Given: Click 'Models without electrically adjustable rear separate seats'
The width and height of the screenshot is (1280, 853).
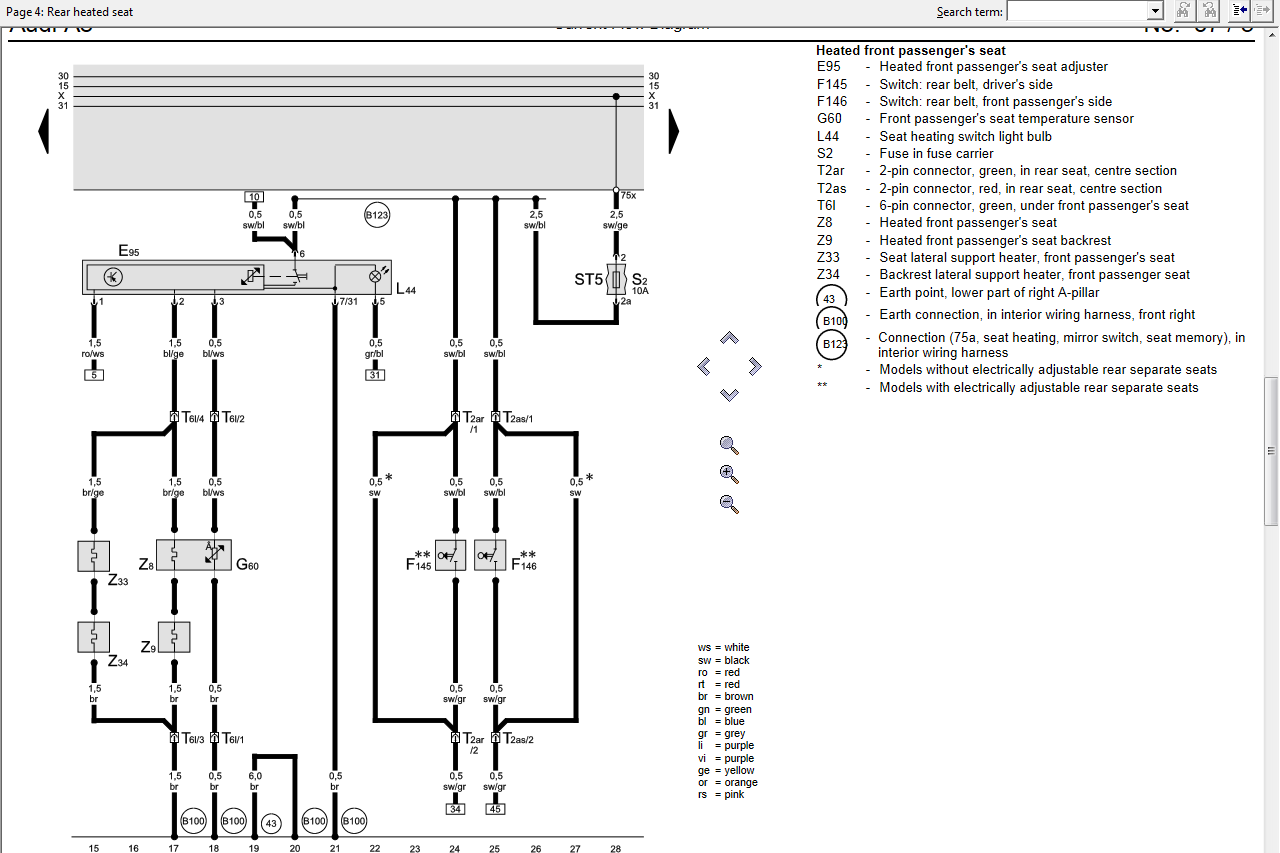Looking at the screenshot, I should [x=1048, y=370].
